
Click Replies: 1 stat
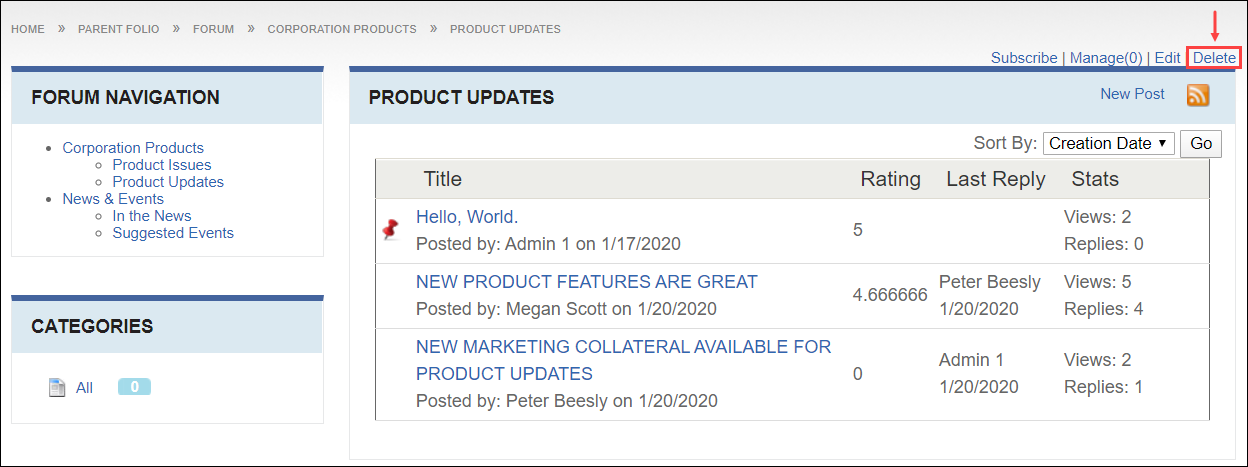coord(1103,387)
